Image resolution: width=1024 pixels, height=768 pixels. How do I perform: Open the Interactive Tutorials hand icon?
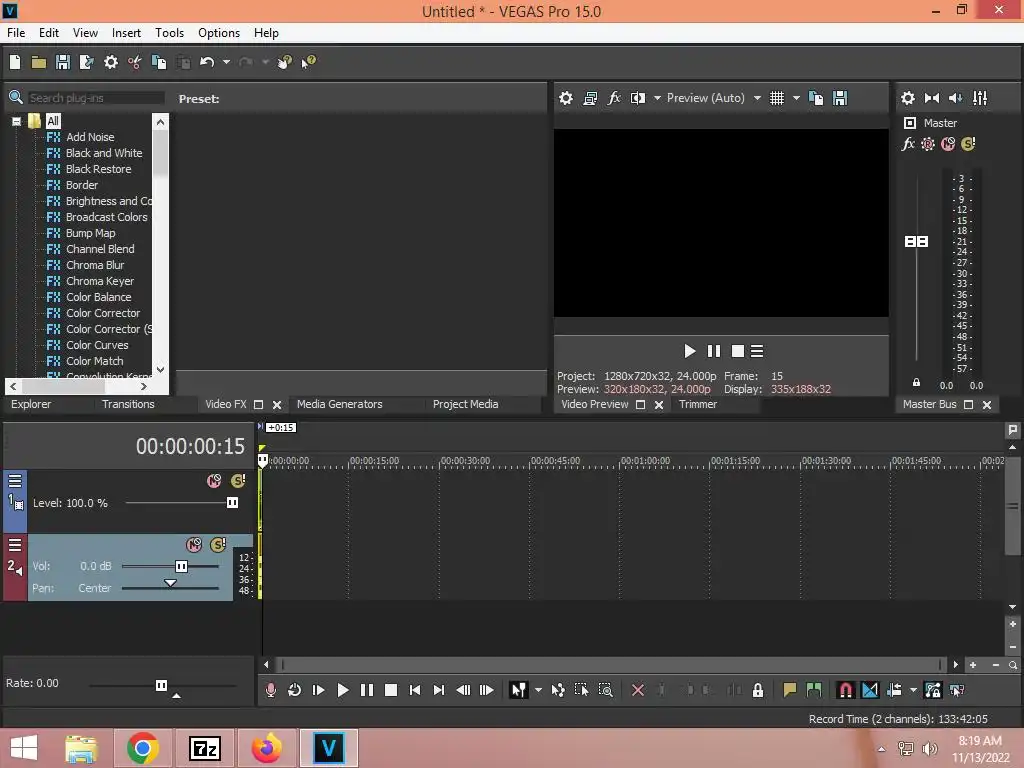click(285, 62)
